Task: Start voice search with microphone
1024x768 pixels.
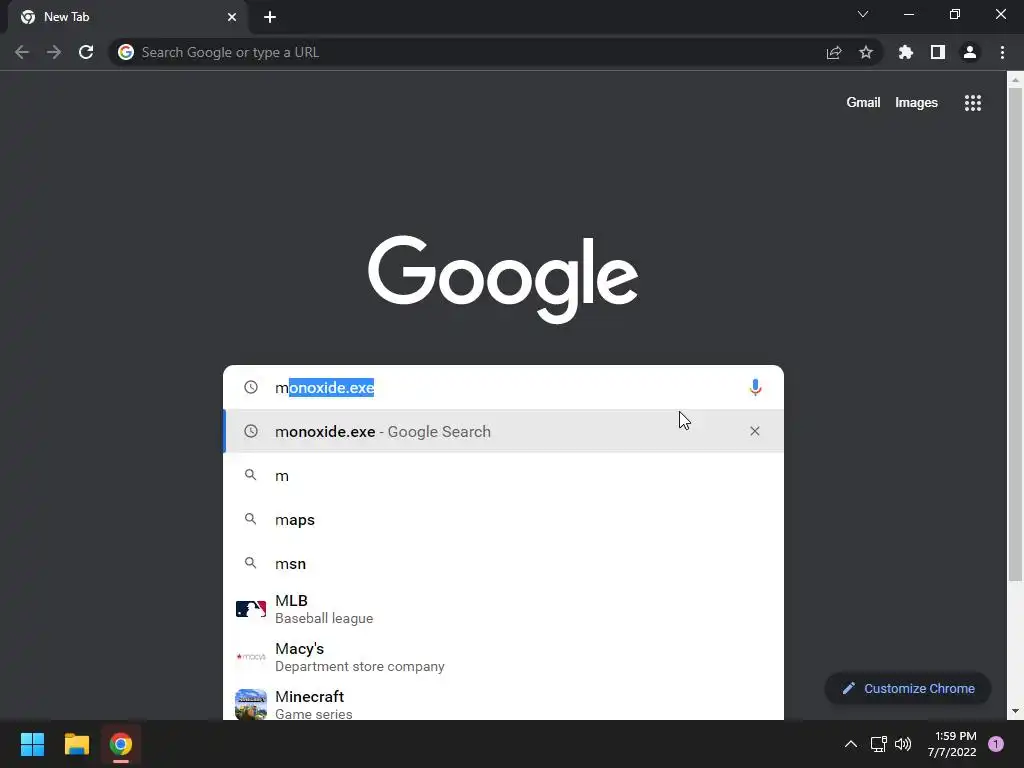Action: 755,387
